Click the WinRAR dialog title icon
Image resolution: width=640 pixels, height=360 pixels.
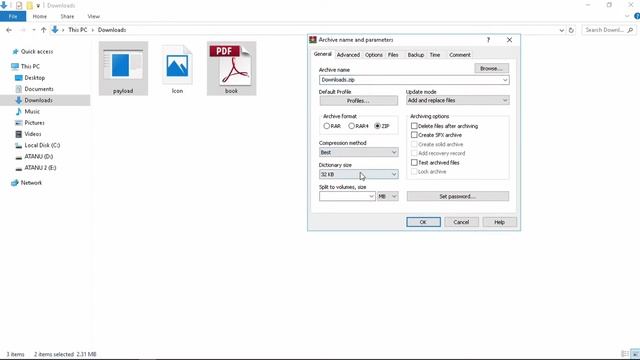coord(313,40)
